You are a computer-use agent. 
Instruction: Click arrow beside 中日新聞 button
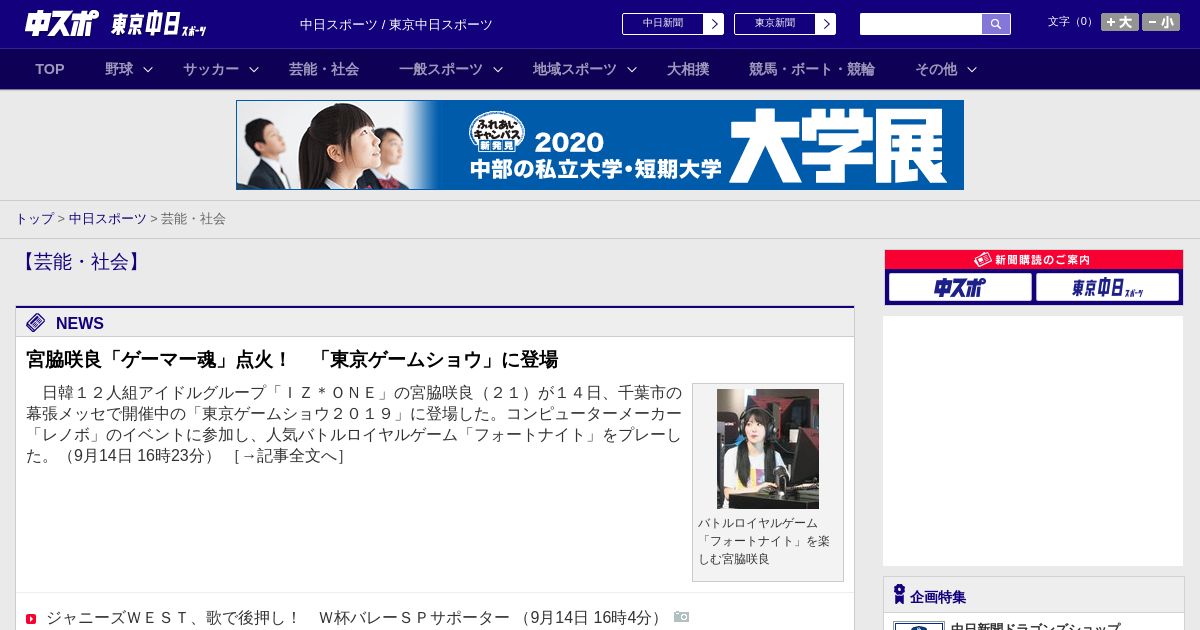(x=714, y=24)
